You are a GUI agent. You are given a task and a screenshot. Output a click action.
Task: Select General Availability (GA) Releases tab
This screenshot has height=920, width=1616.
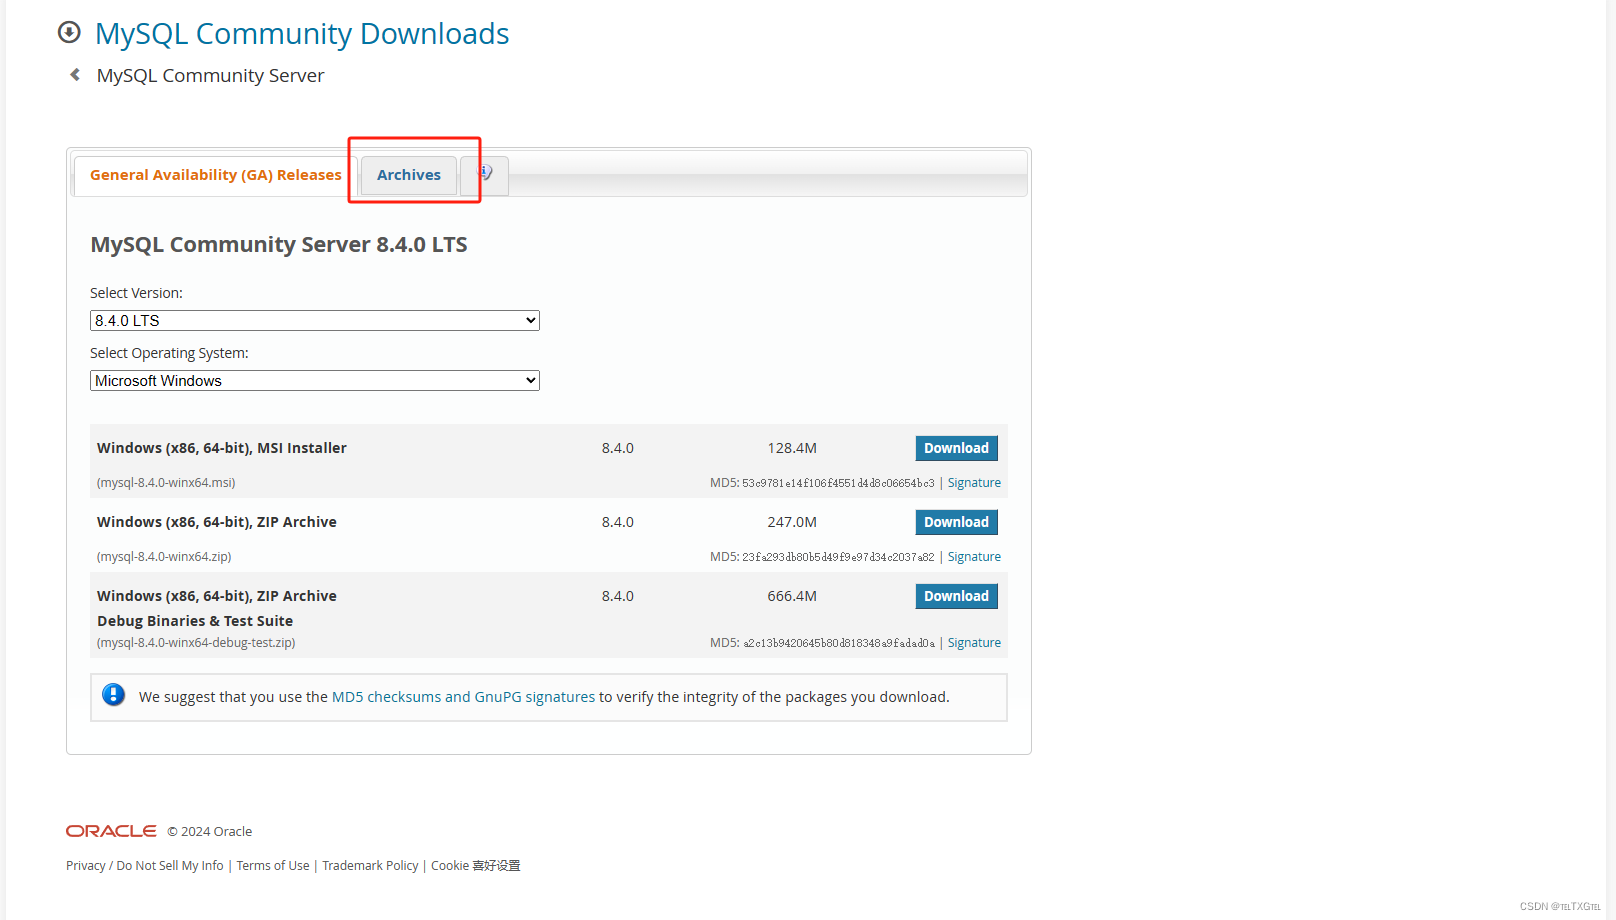pyautogui.click(x=216, y=175)
